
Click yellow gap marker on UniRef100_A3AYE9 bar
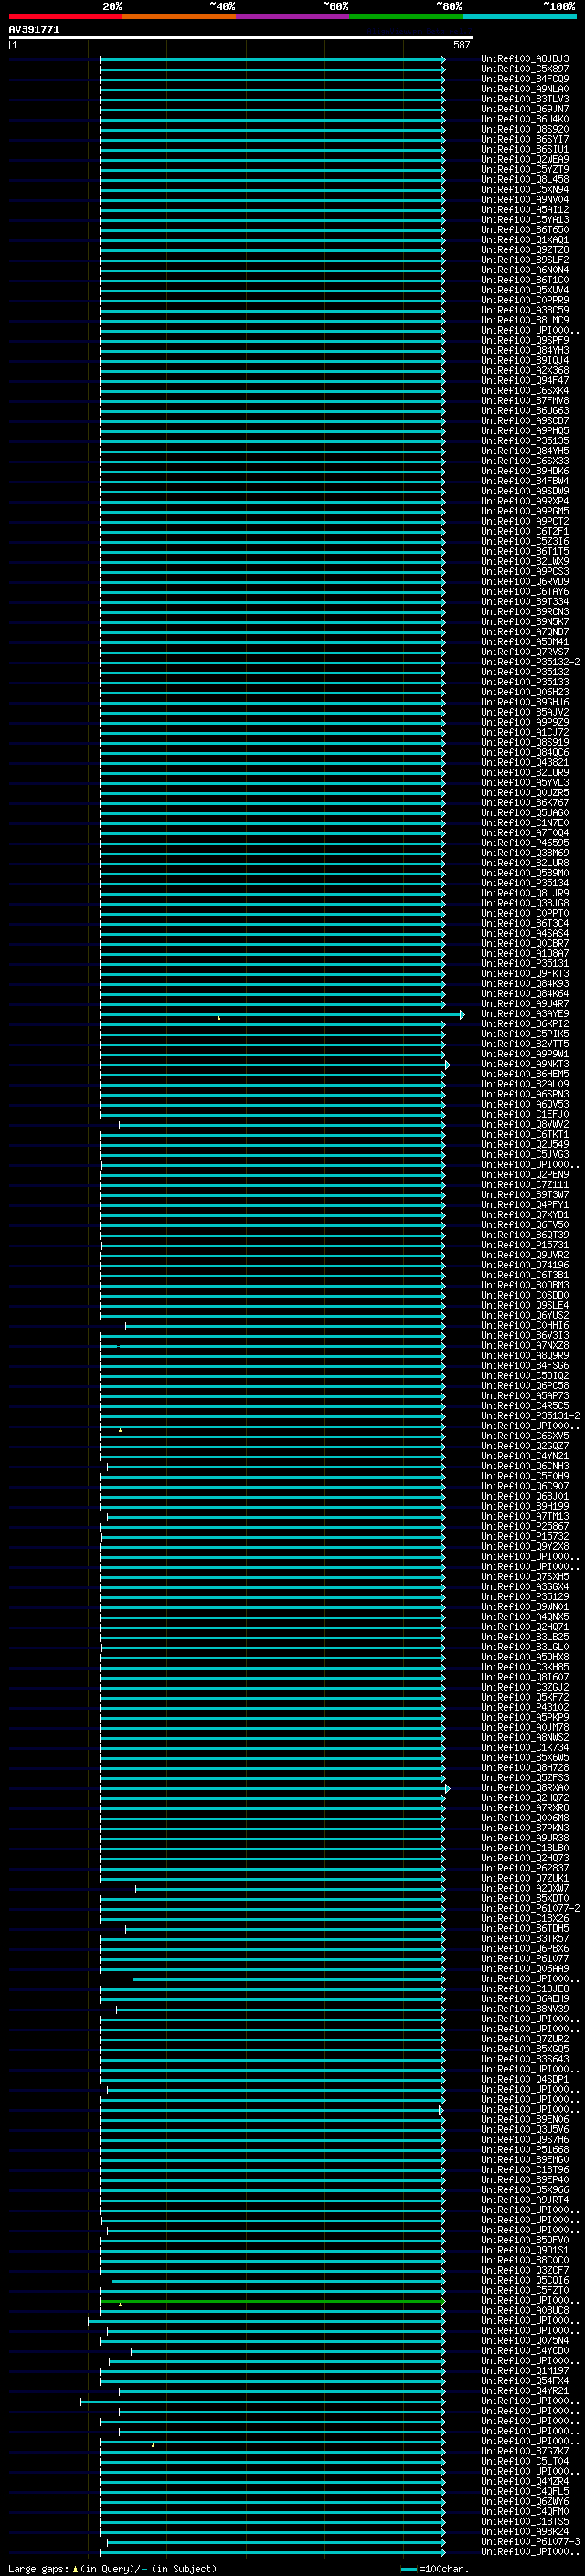[219, 1018]
